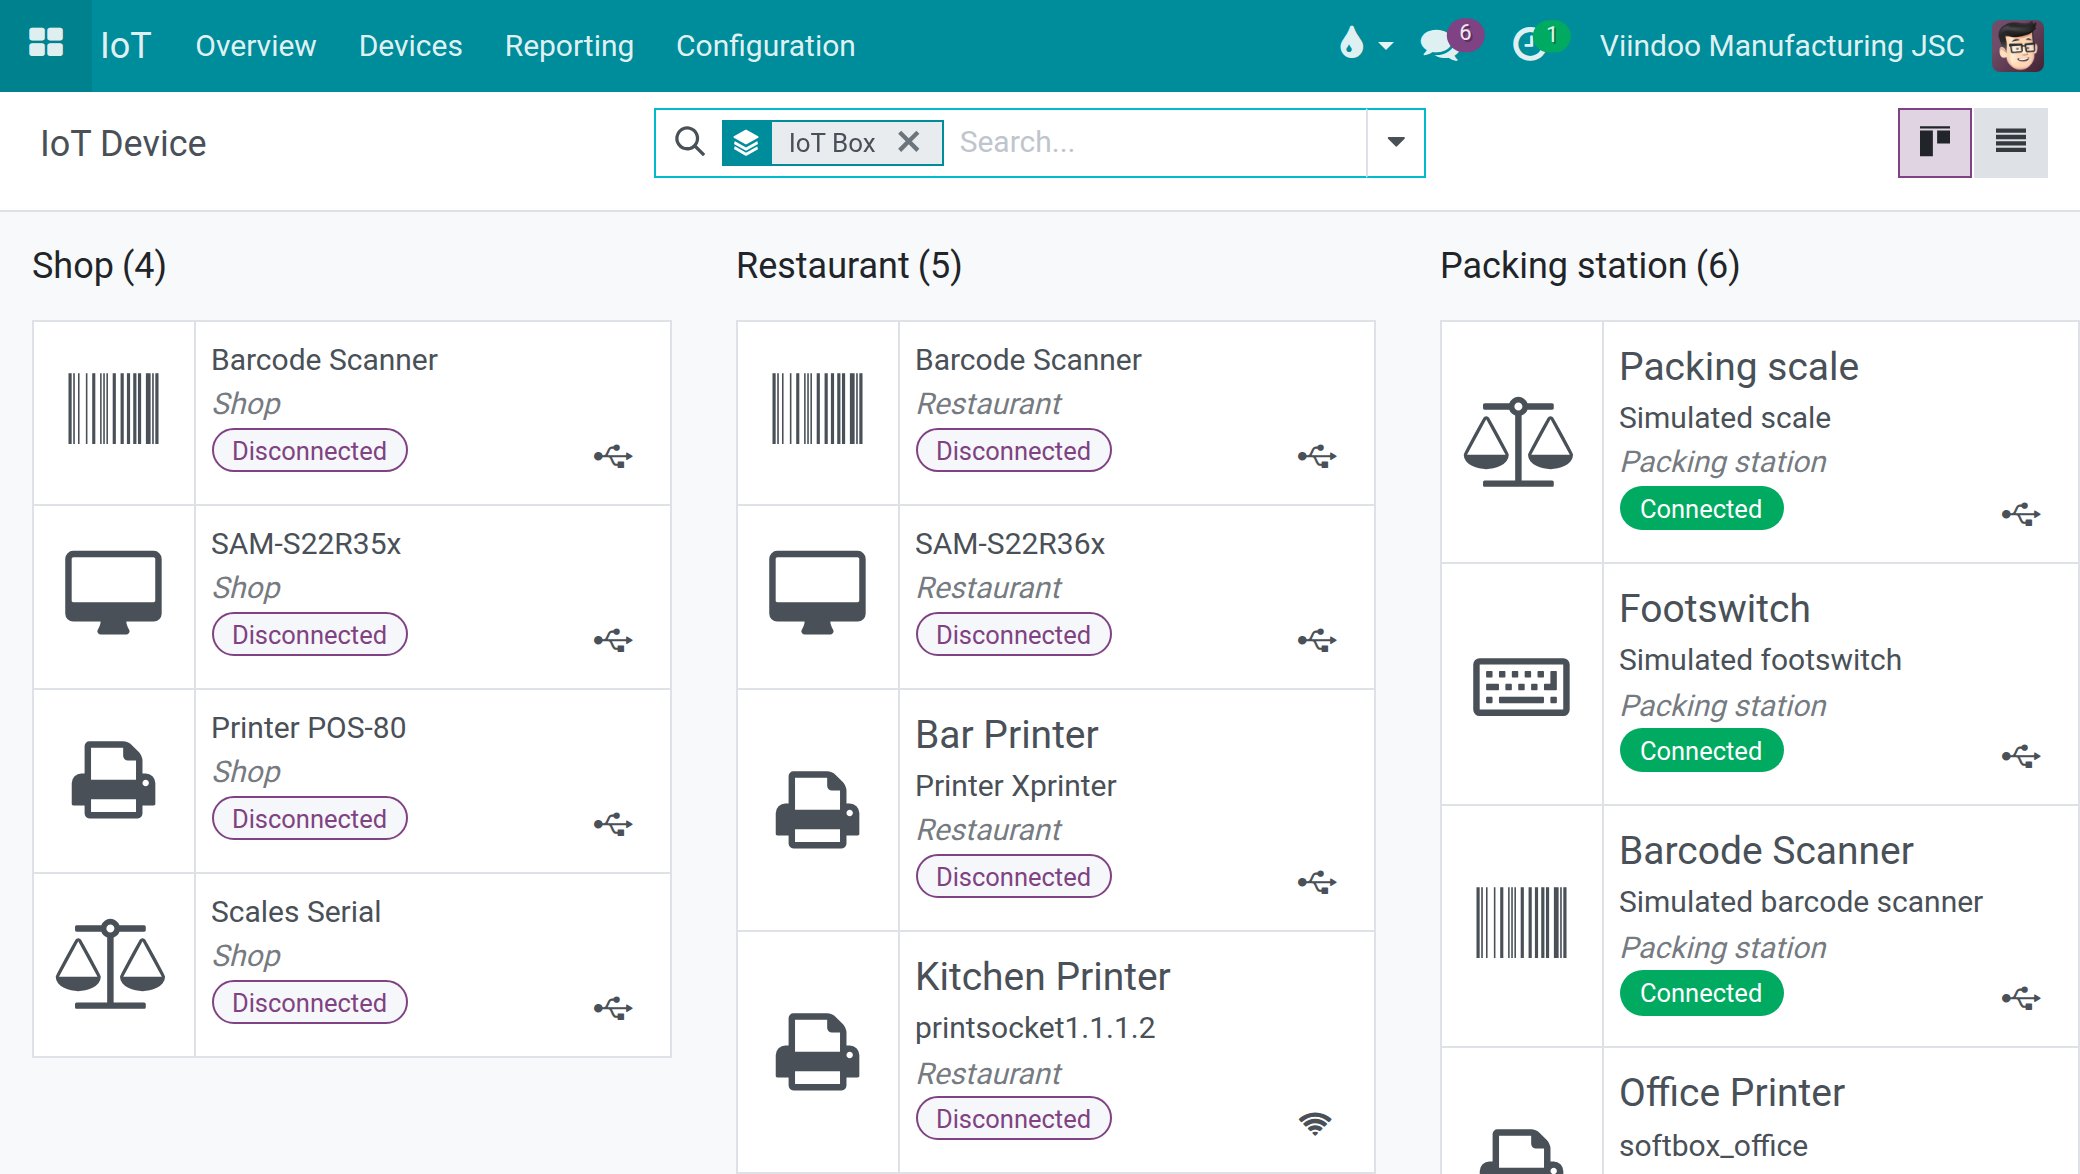Screen dimensions: 2080x1174
Task: Open the conversations icon showing 6 messages
Action: [x=1439, y=45]
